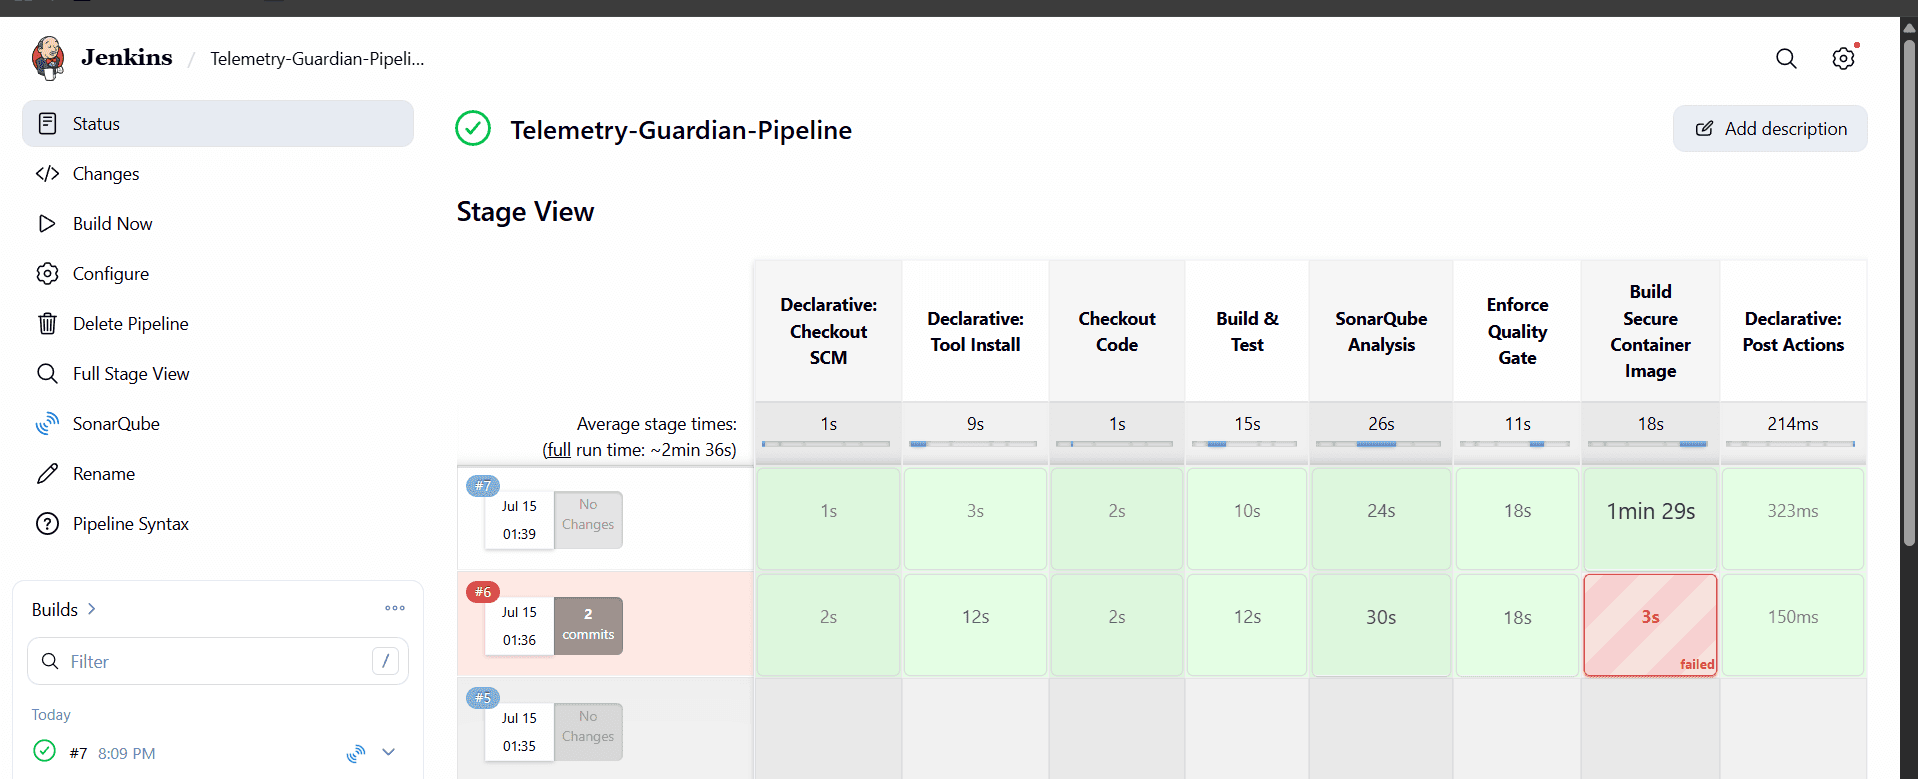Viewport: 1918px width, 779px height.
Task: Click the Stage View heading
Action: click(x=525, y=212)
